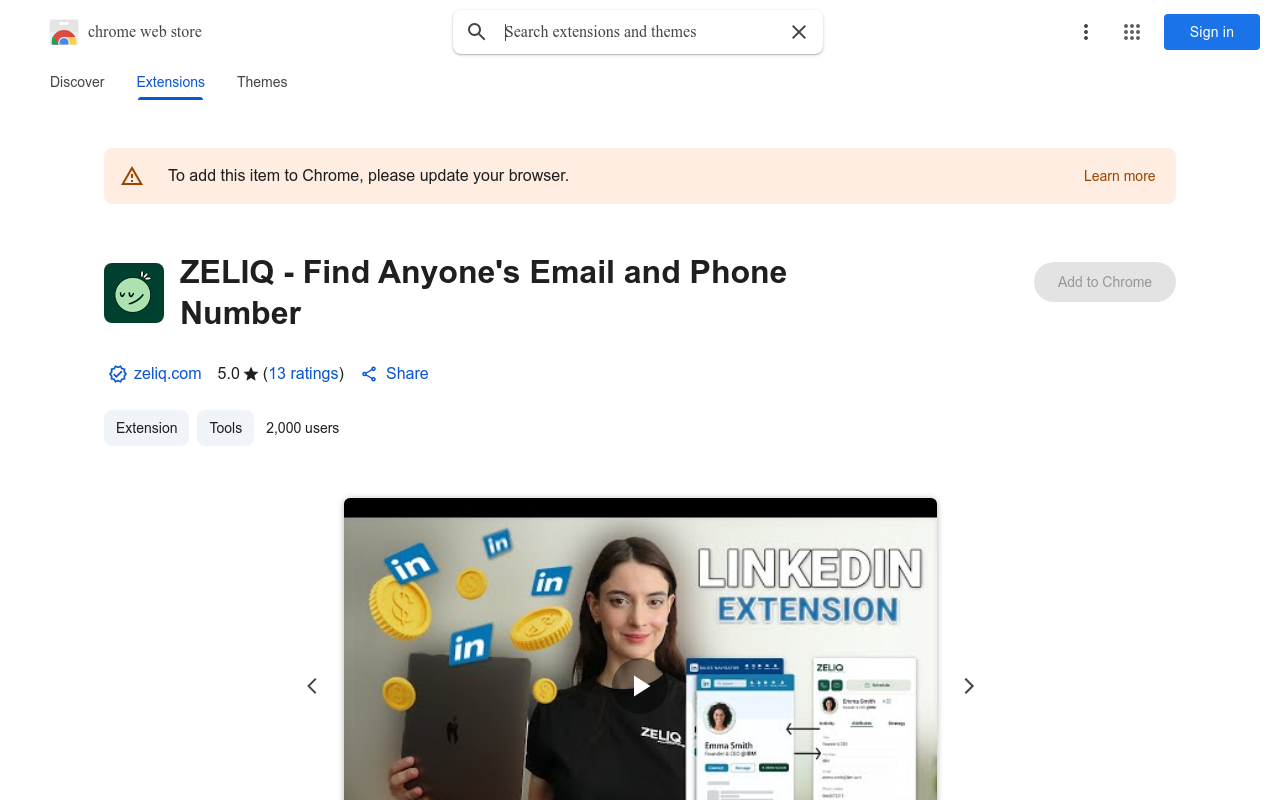Viewport: 1280px width, 800px height.
Task: Click the 5.0 rating value
Action: [x=228, y=373]
